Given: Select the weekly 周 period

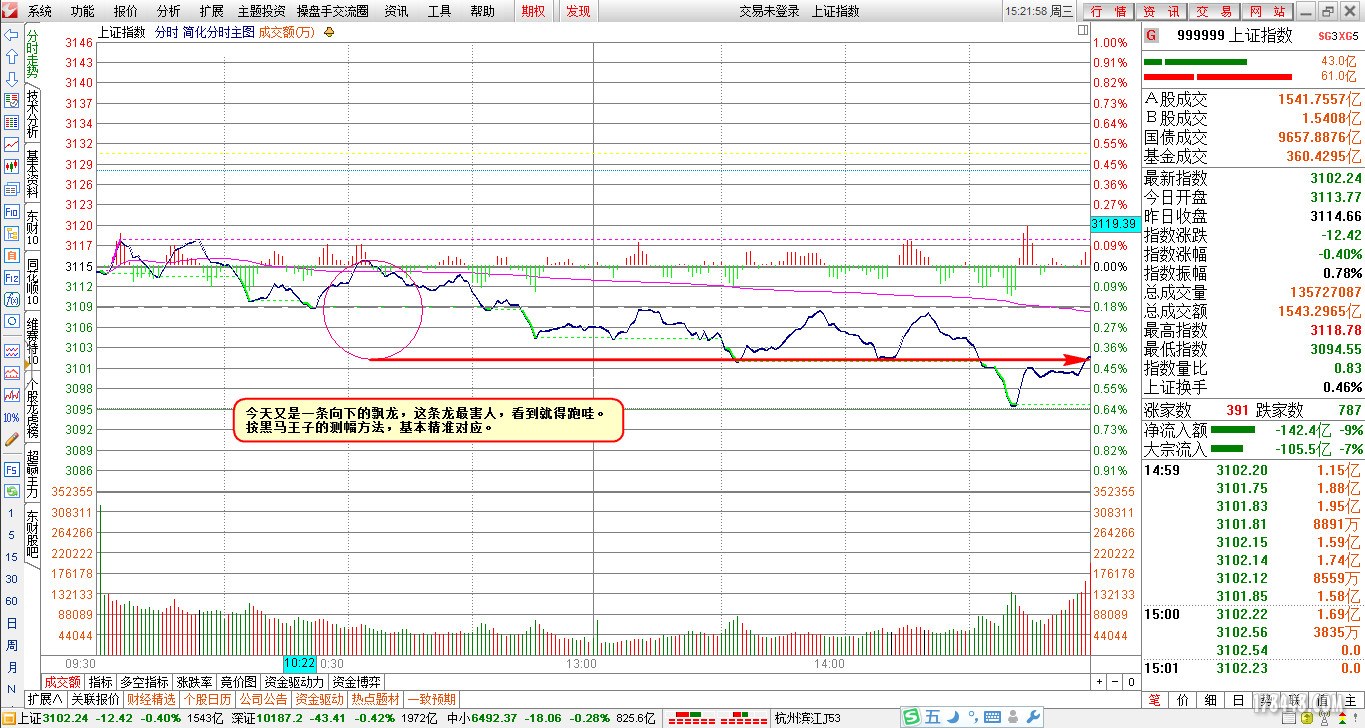Looking at the screenshot, I should (x=11, y=645).
